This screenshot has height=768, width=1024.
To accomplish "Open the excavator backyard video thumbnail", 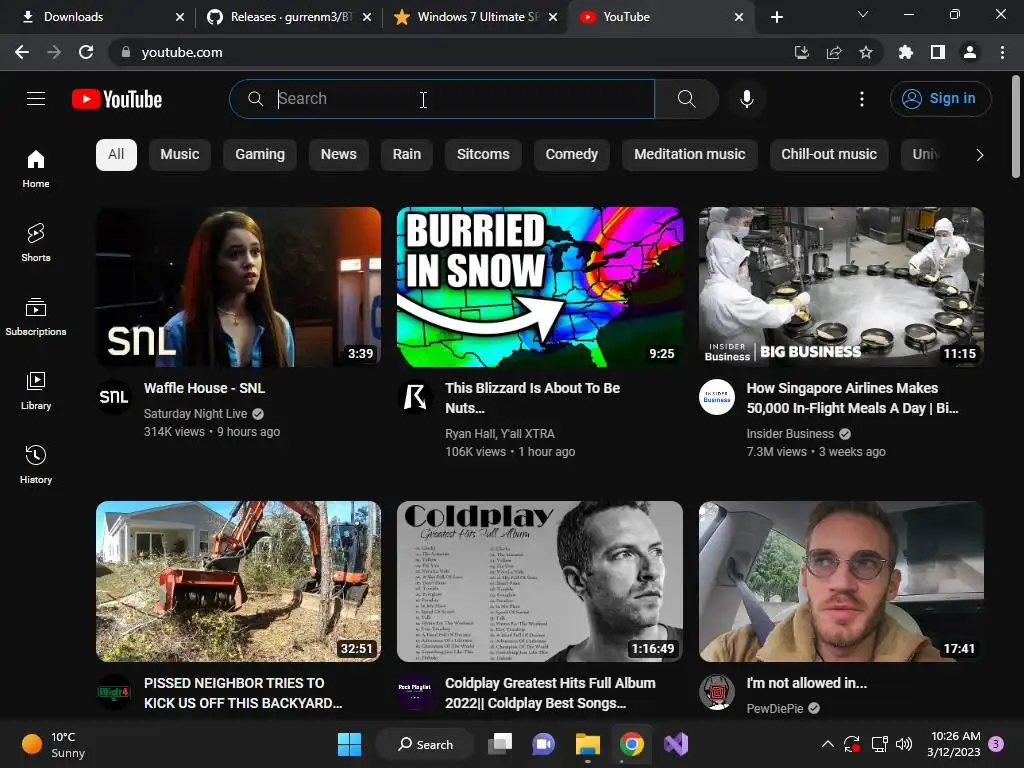I will point(238,581).
